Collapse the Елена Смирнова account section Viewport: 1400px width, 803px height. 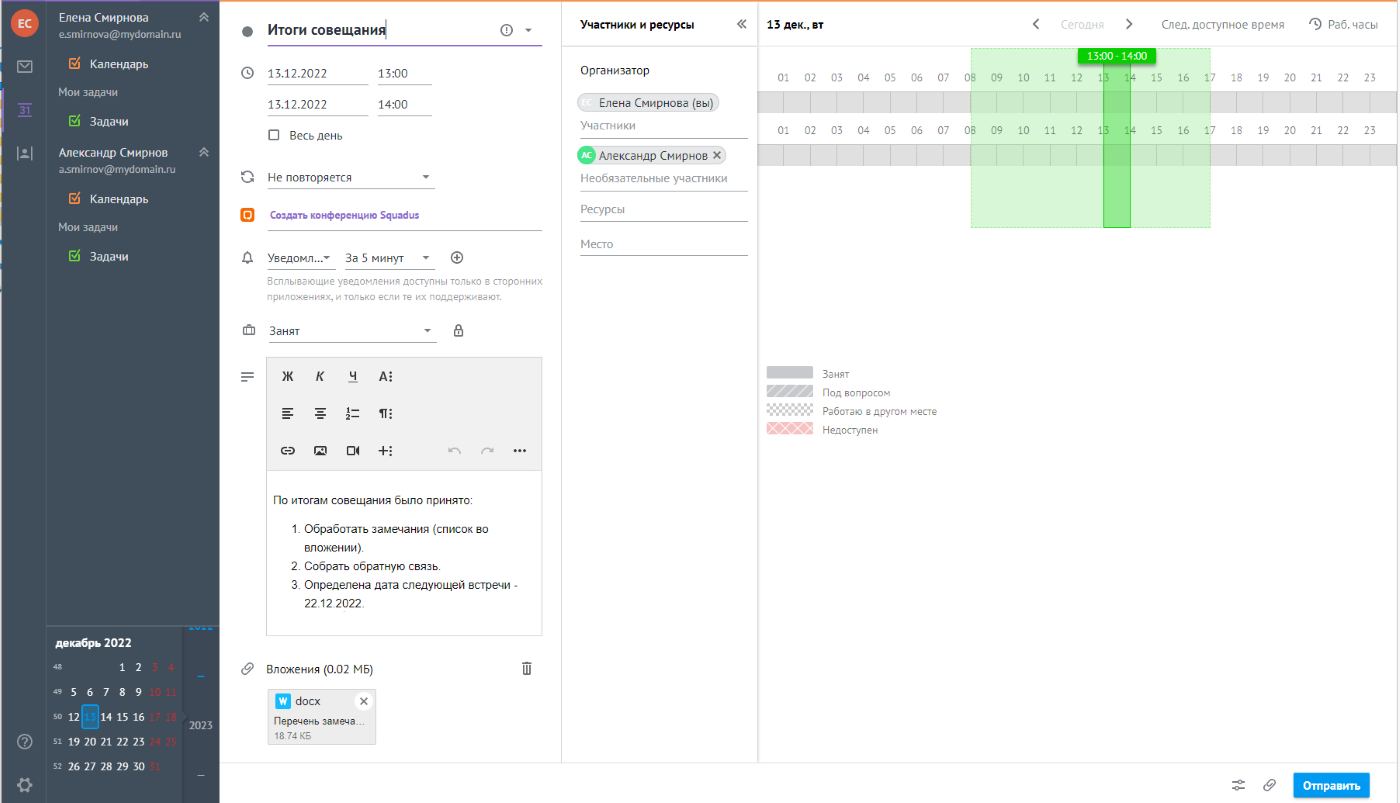coord(204,17)
